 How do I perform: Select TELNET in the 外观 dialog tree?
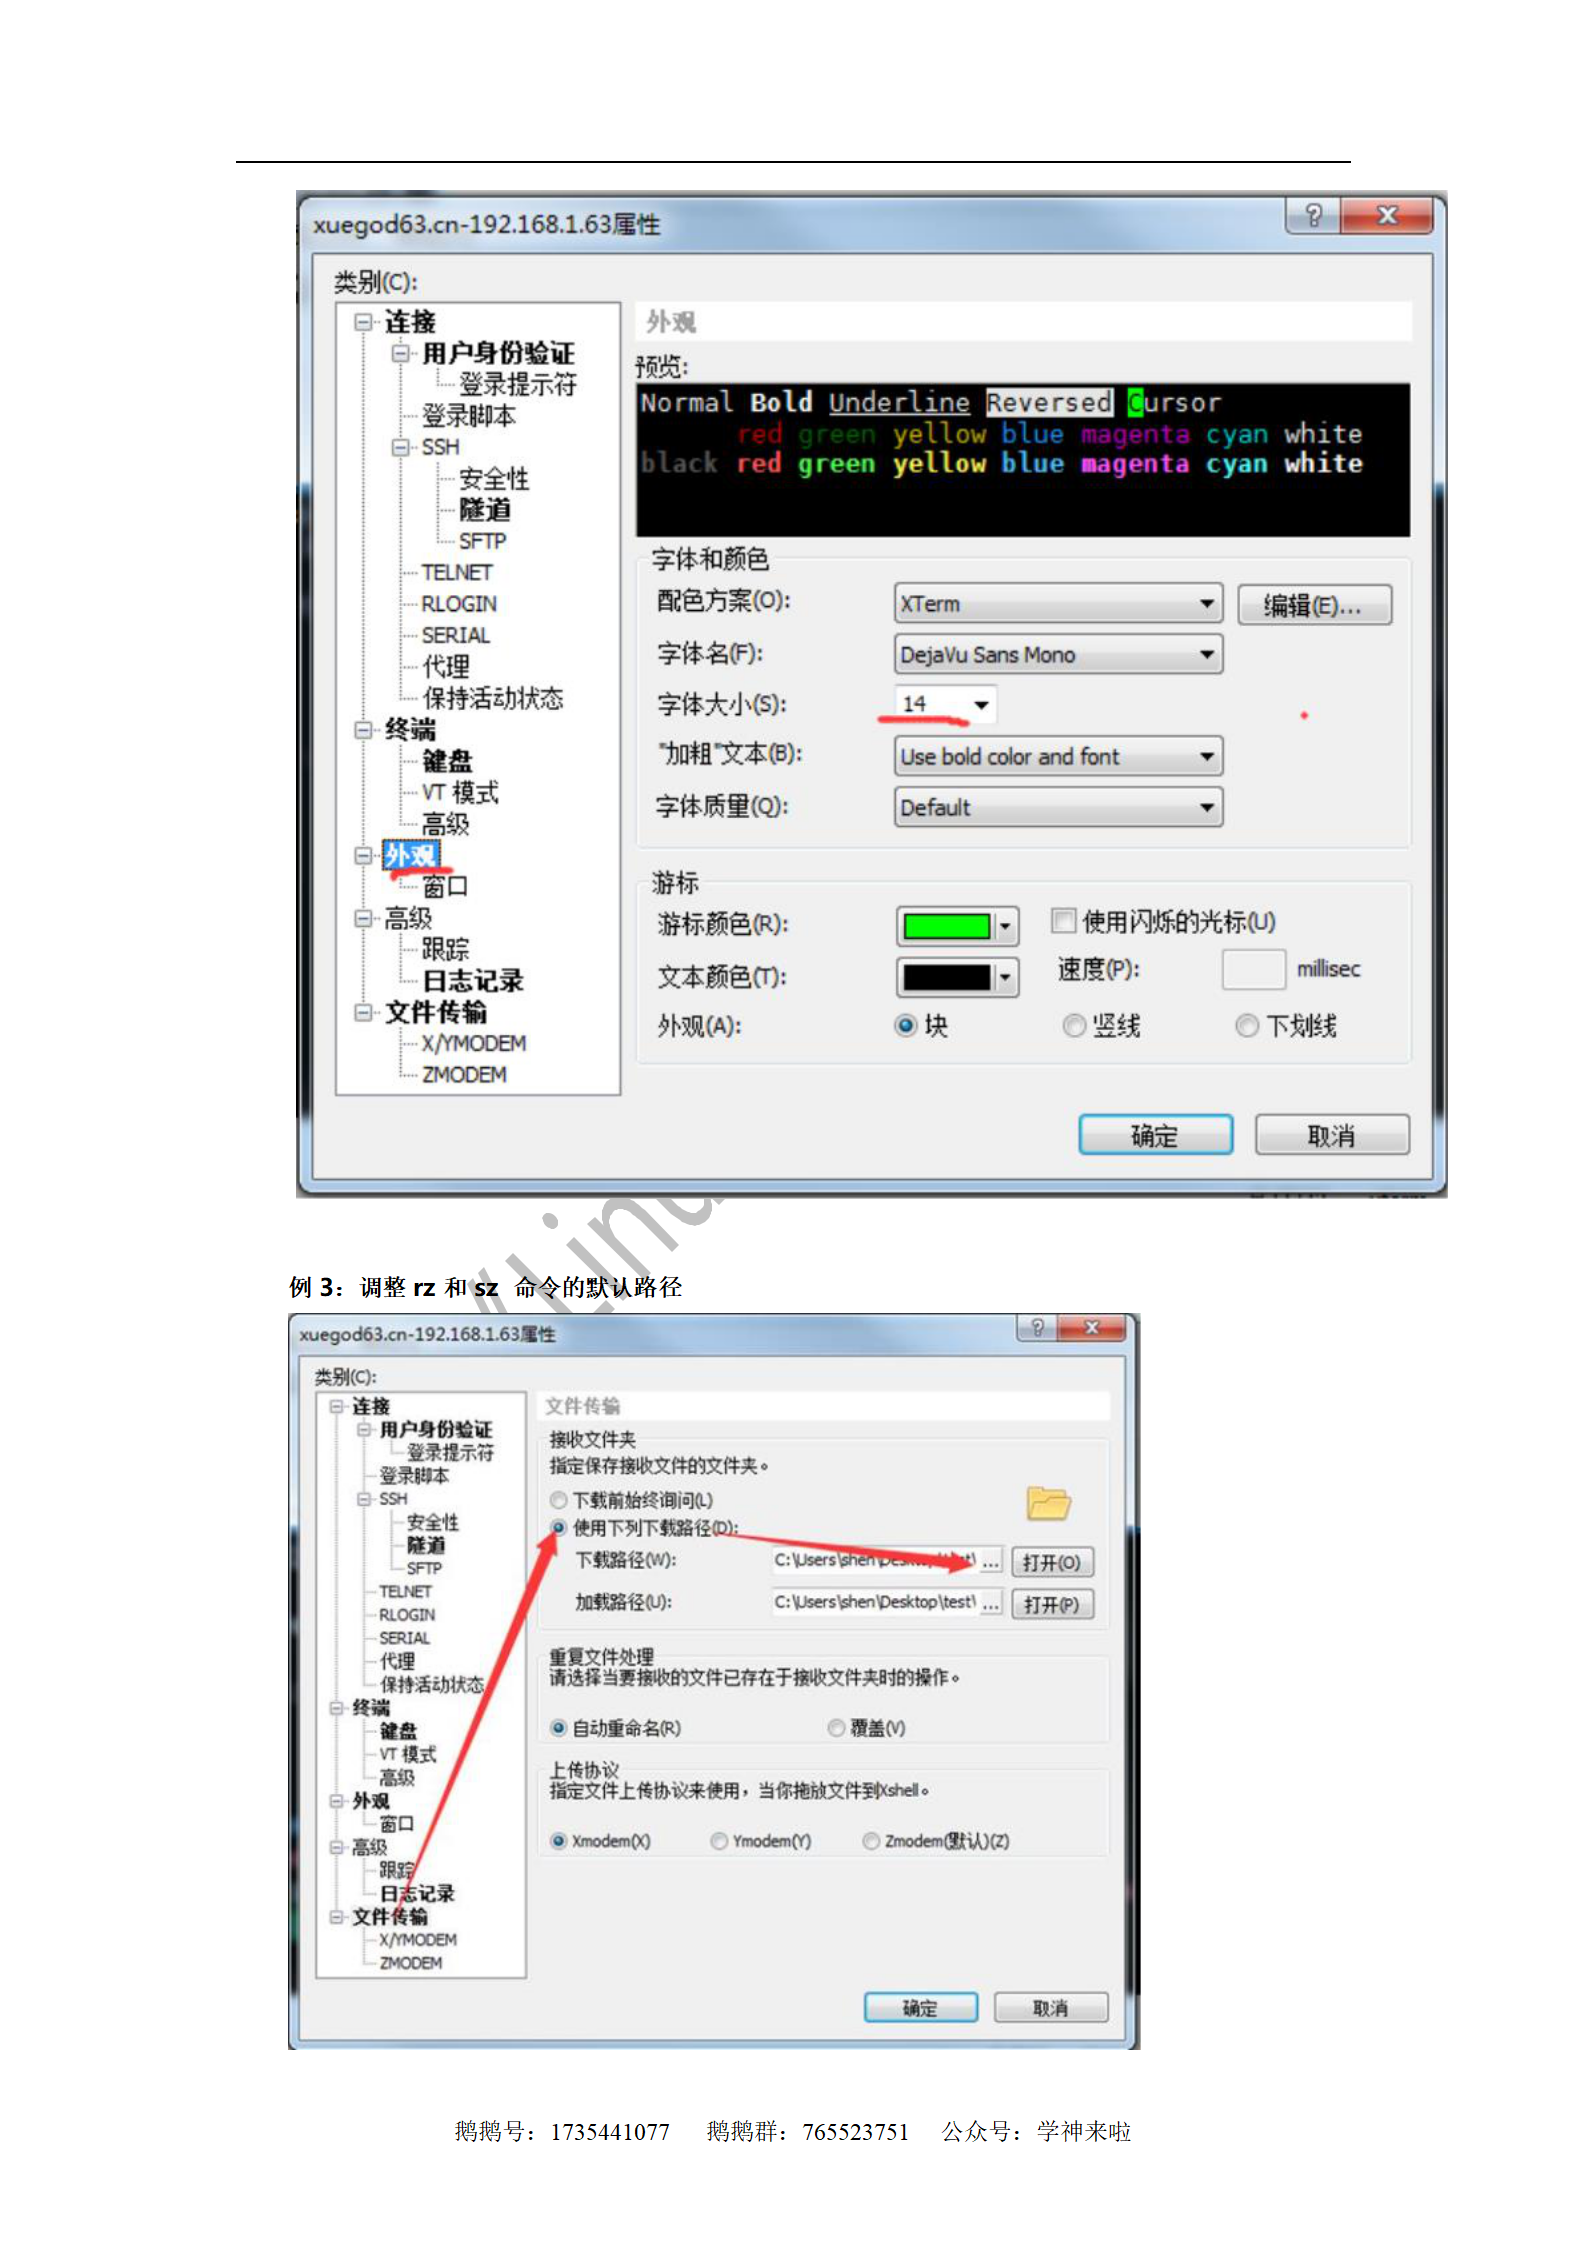[x=457, y=572]
